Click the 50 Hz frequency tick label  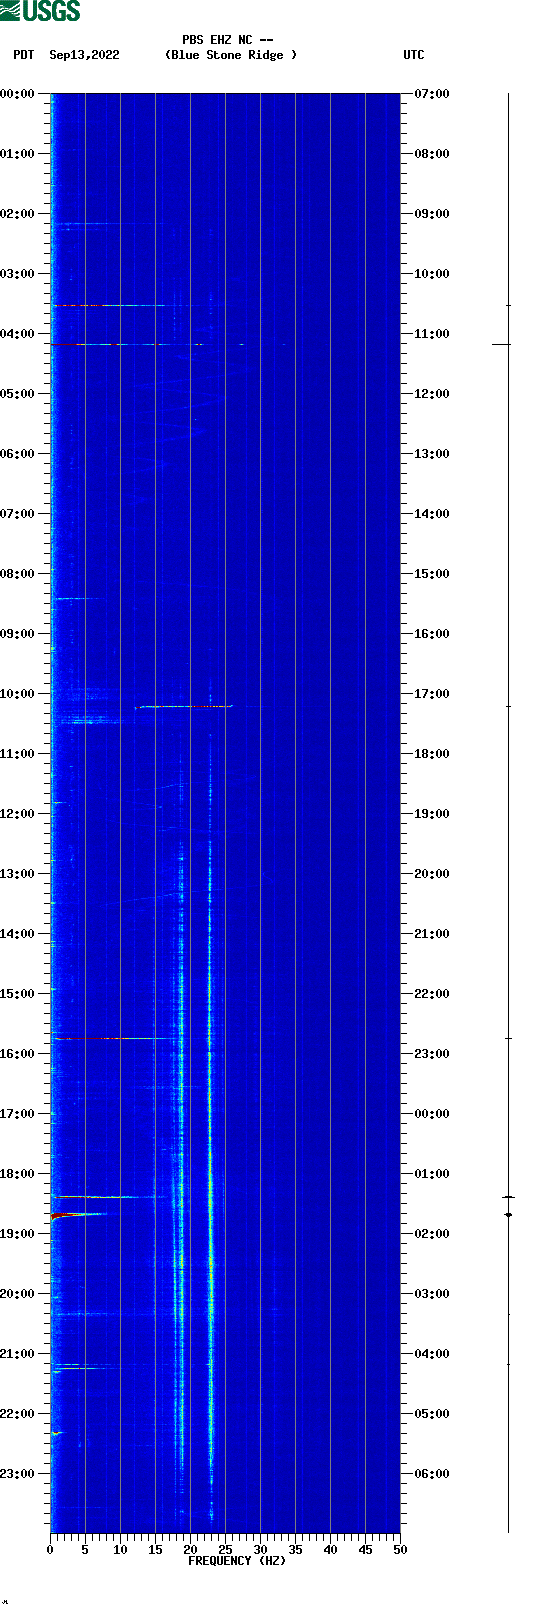pos(400,1550)
